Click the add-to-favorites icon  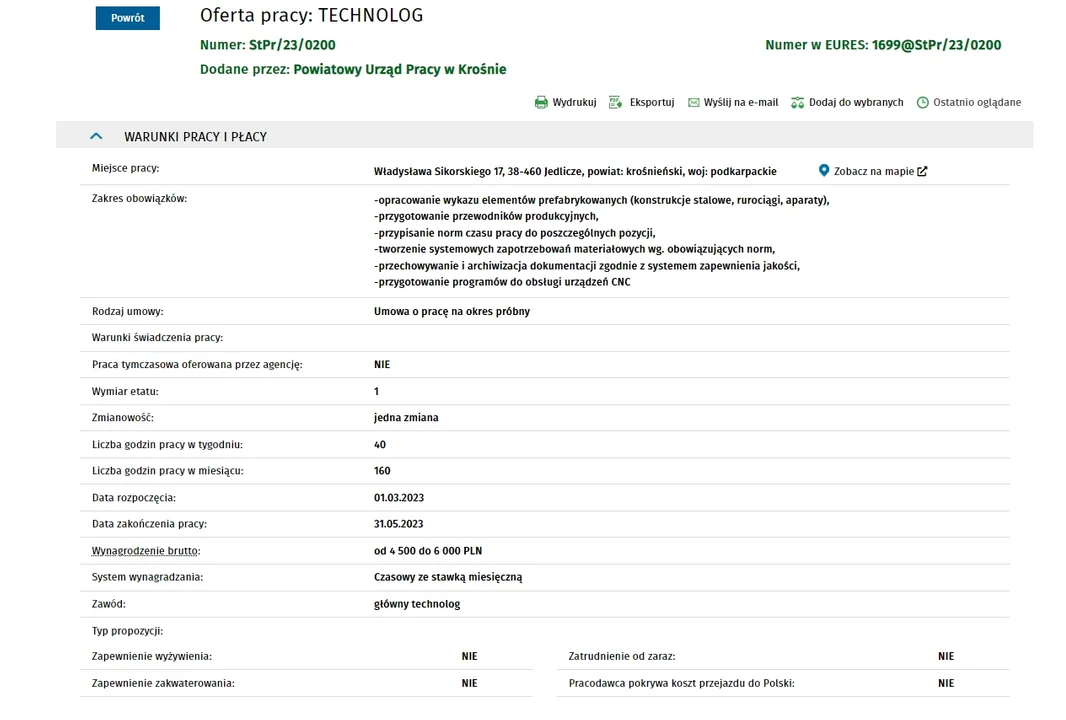797,102
